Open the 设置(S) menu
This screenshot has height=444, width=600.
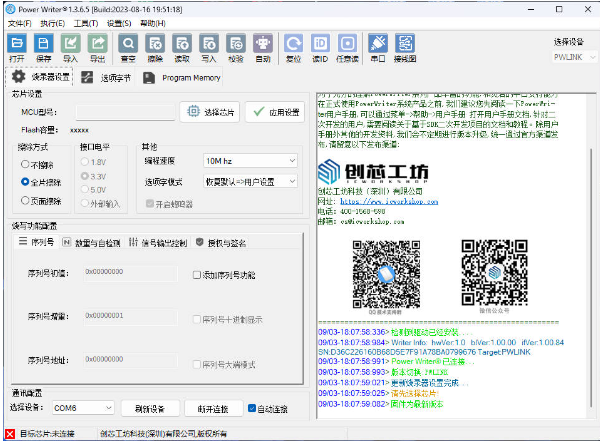(119, 24)
